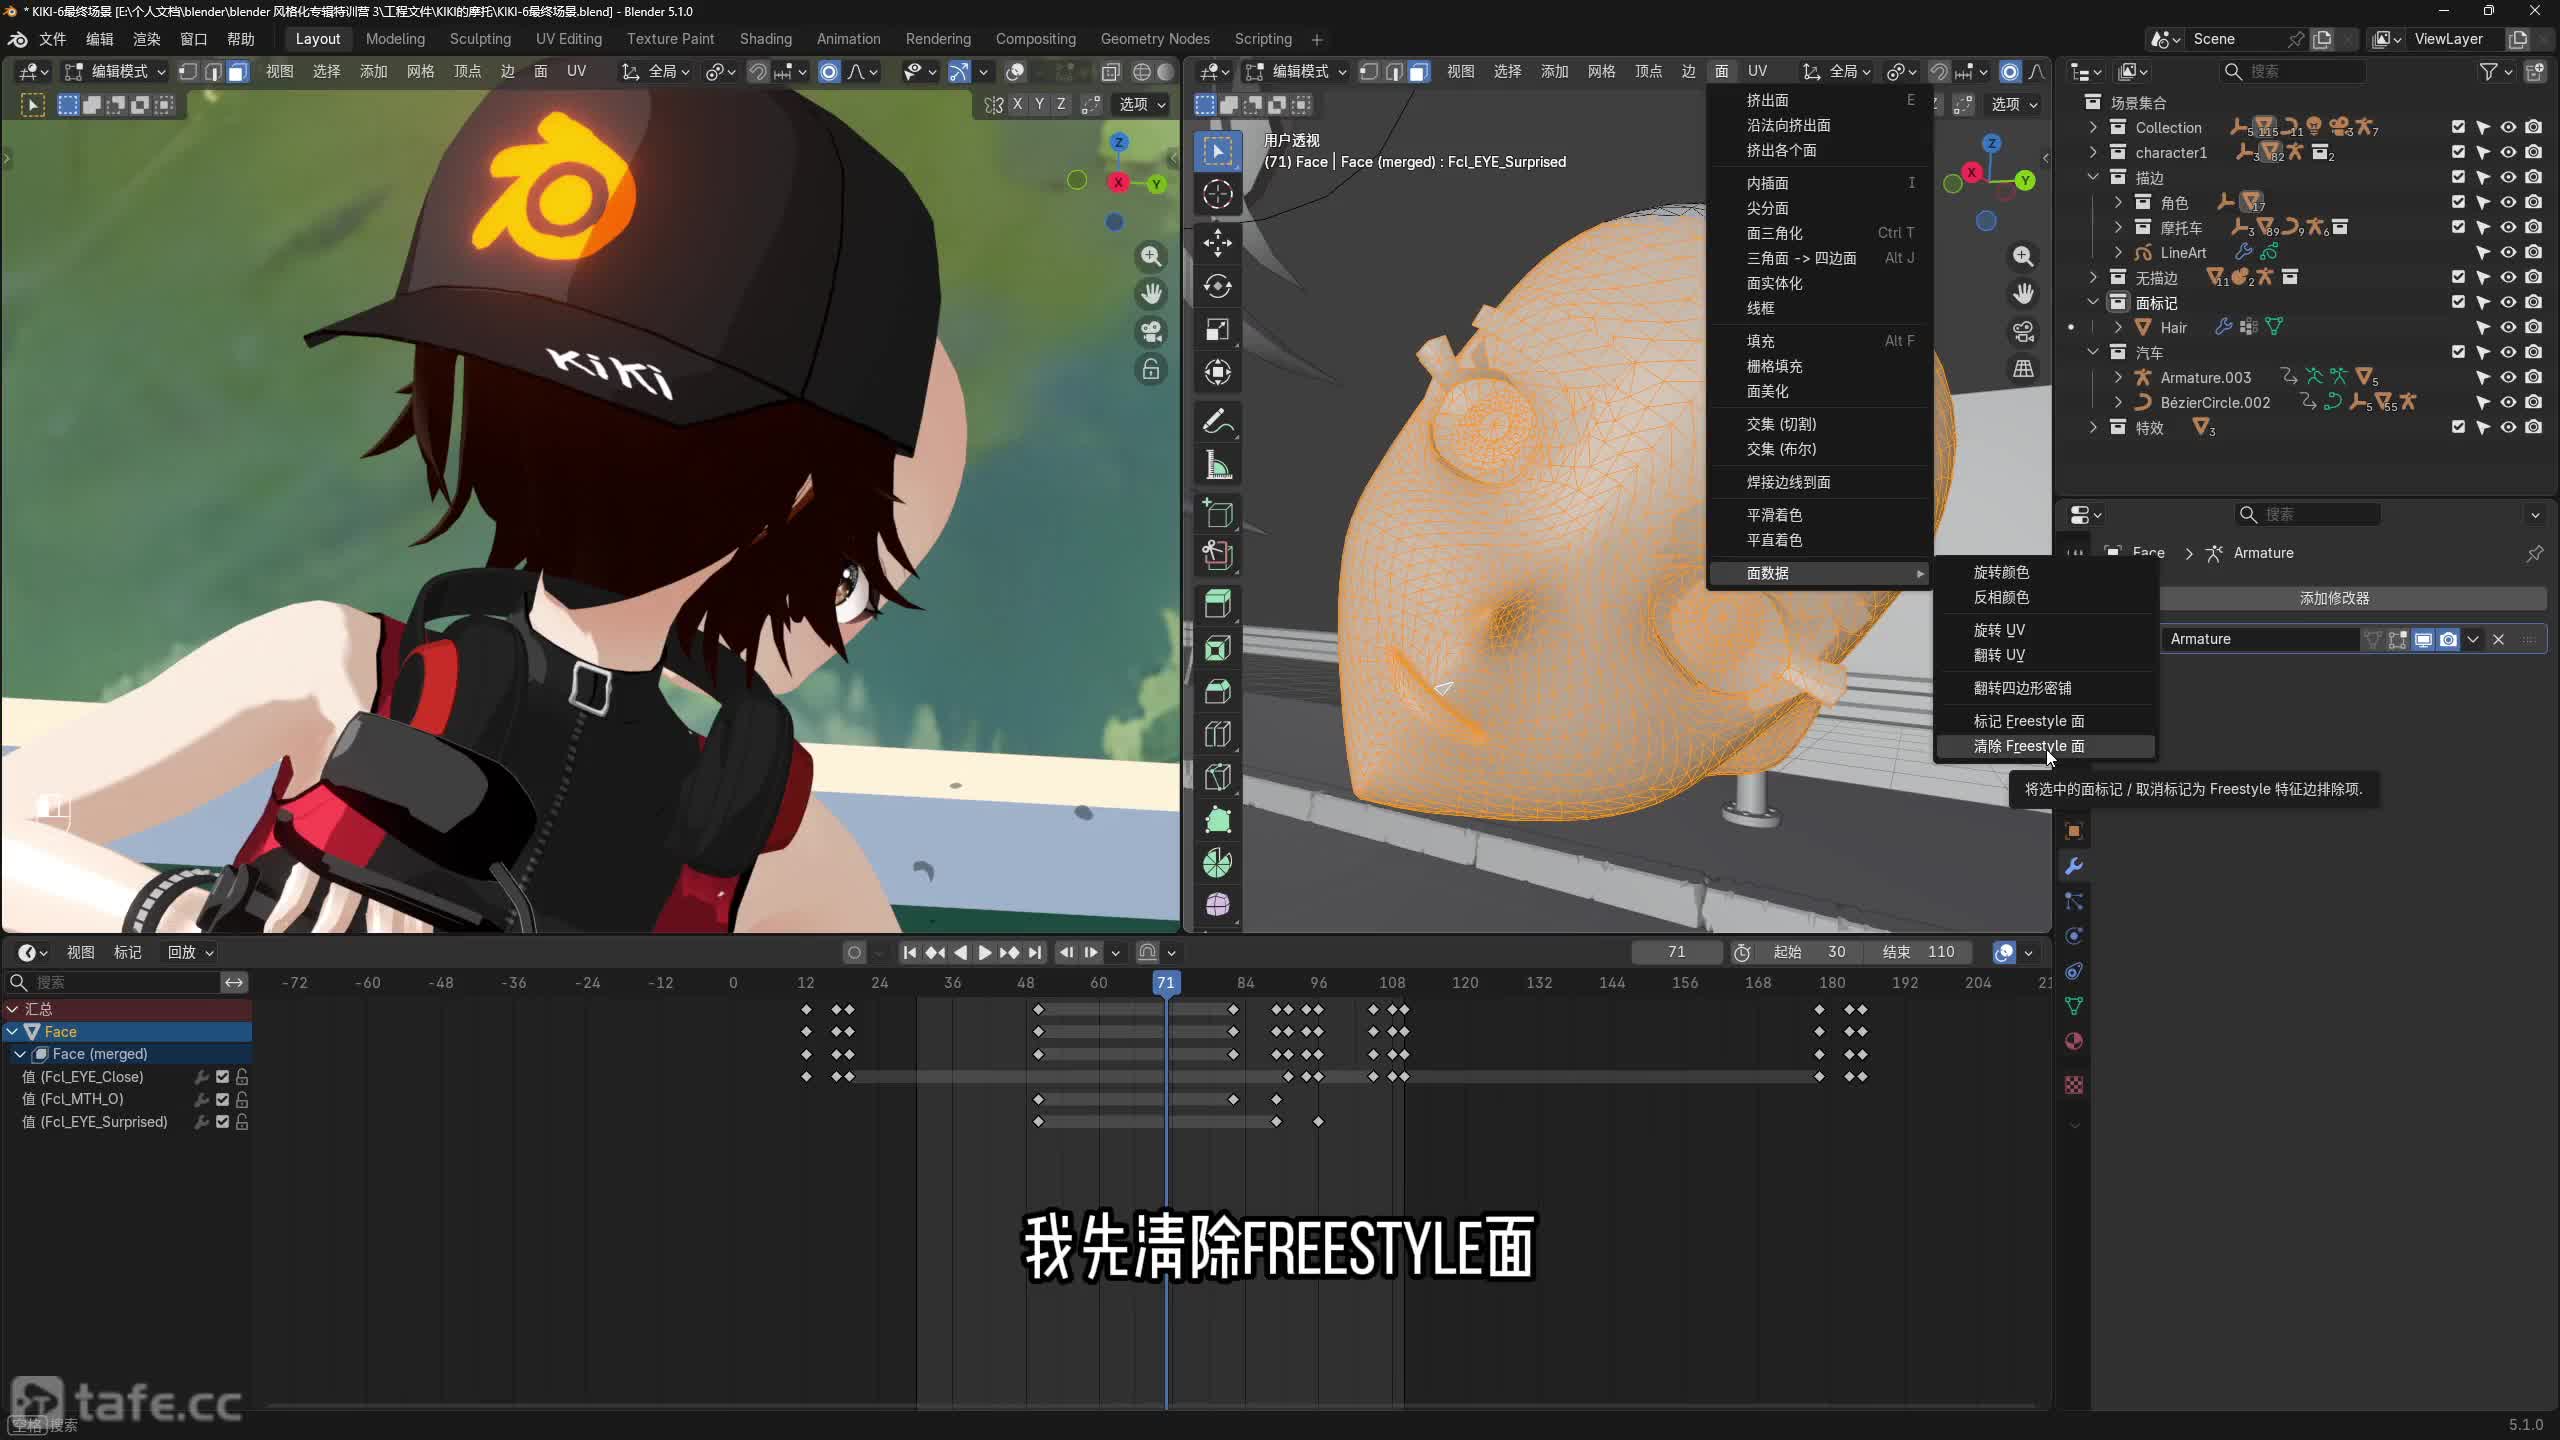Viewport: 2560px width, 1440px height.
Task: Uncheck the 特效 collection checkbox
Action: coord(2459,427)
